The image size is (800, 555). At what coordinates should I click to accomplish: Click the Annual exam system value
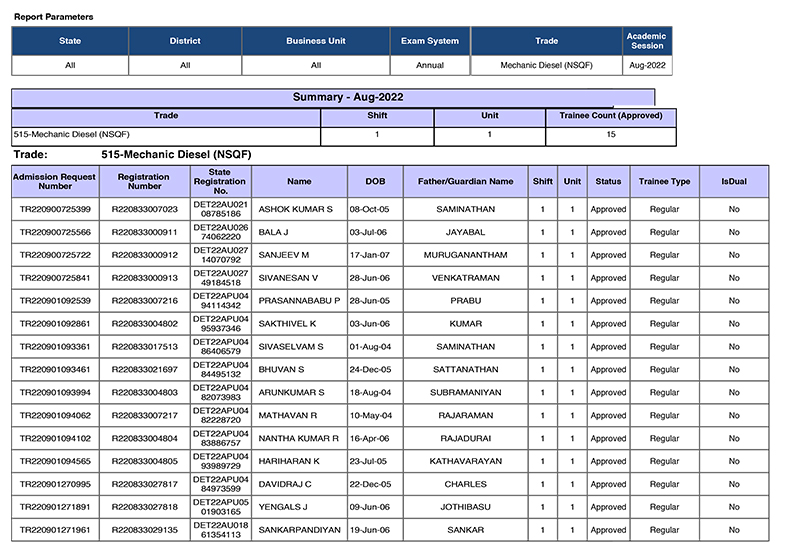tap(430, 65)
